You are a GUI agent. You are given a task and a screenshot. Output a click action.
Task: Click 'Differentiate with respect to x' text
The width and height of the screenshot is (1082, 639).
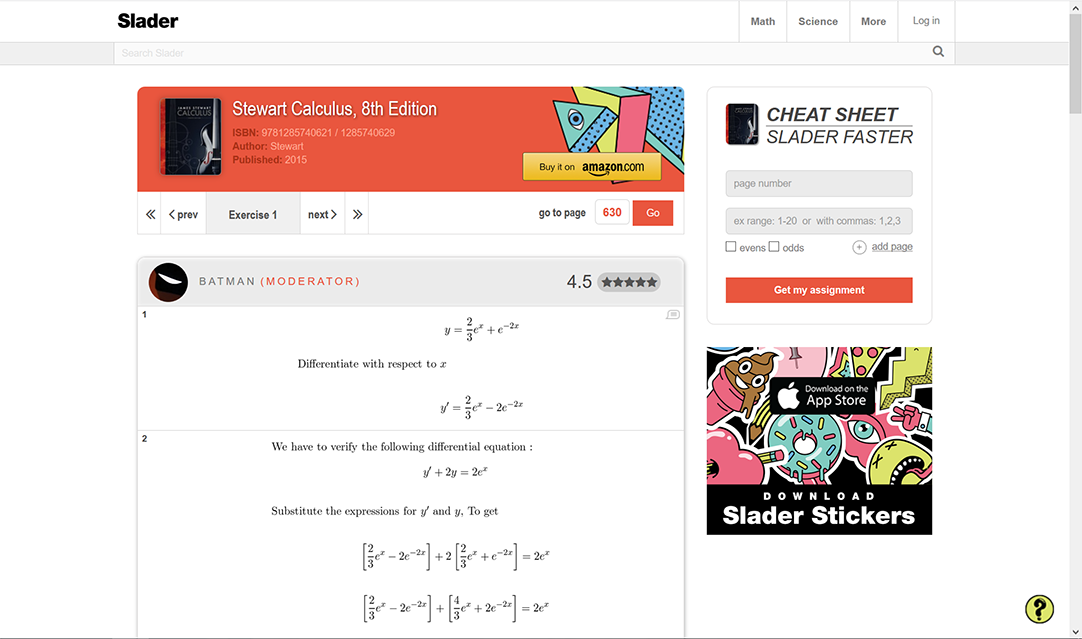(x=372, y=364)
